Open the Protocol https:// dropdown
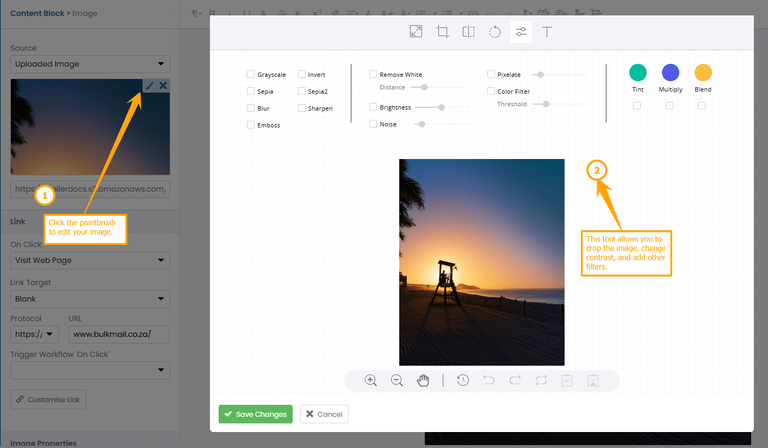The width and height of the screenshot is (768, 448). tap(34, 334)
